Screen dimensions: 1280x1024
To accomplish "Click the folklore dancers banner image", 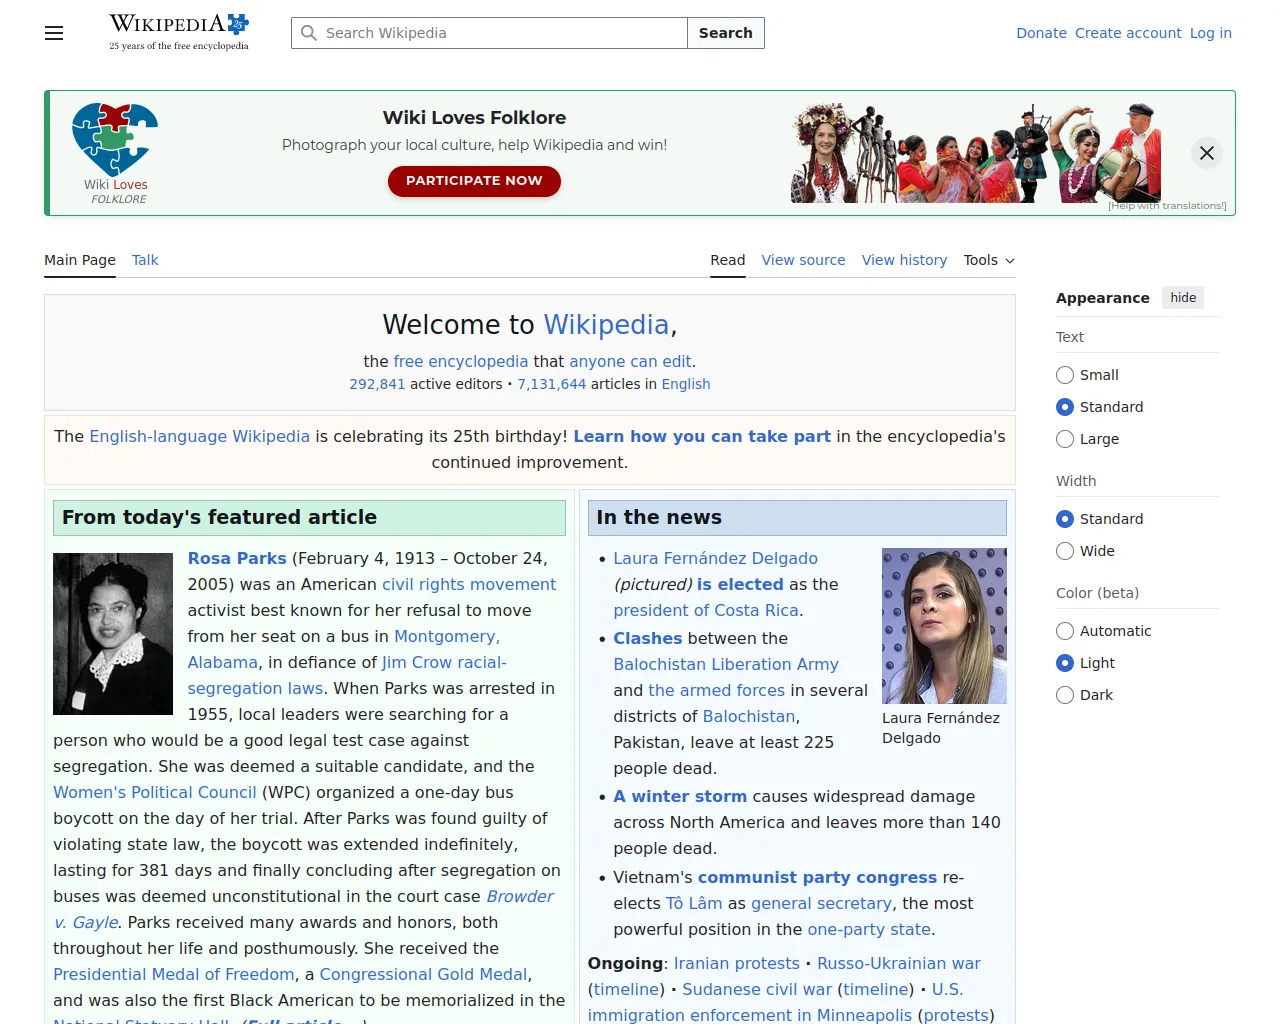I will click(x=976, y=153).
